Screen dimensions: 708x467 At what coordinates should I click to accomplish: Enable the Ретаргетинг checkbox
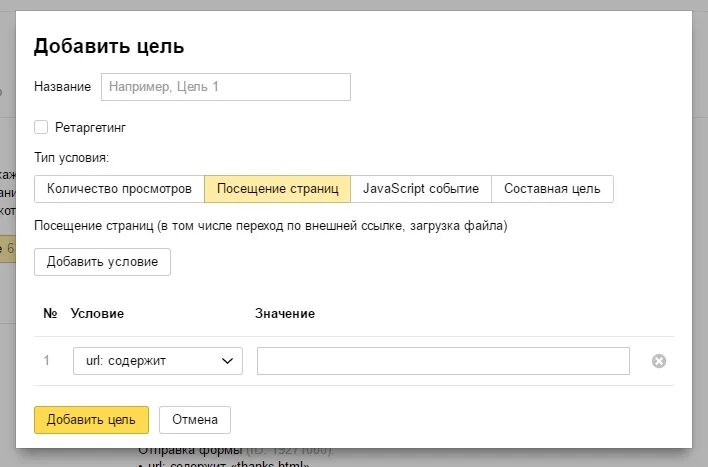coord(41,127)
